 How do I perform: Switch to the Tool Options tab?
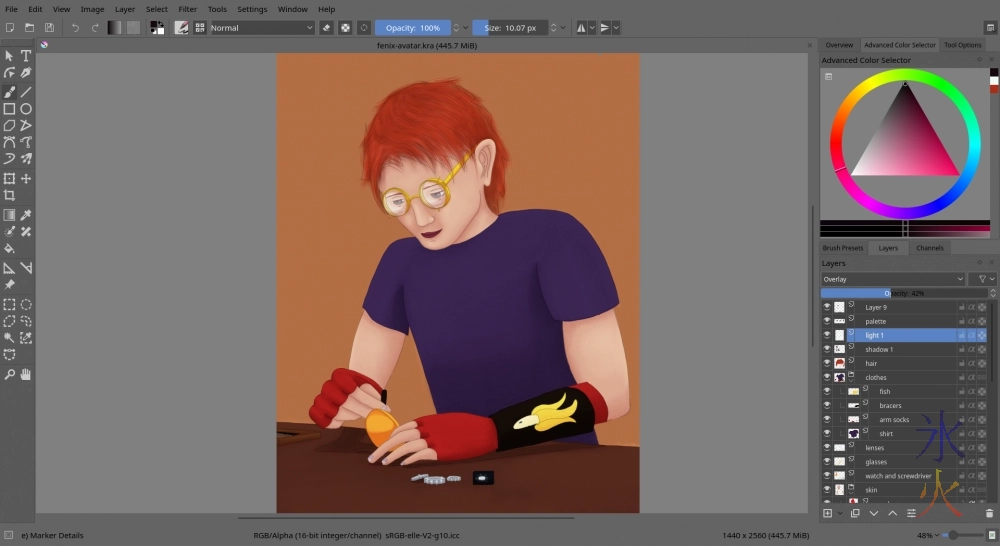[962, 45]
